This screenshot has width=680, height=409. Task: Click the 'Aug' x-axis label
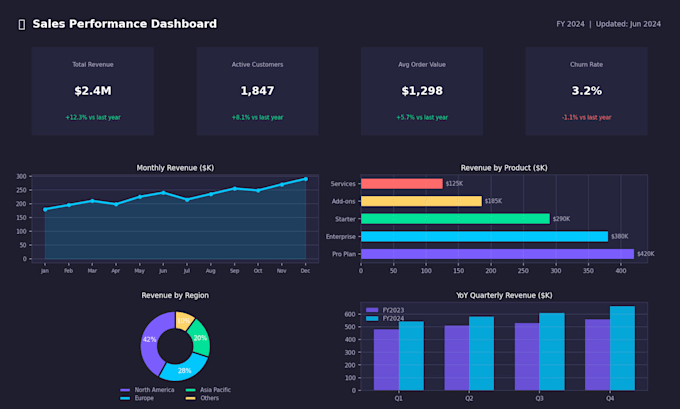211,271
